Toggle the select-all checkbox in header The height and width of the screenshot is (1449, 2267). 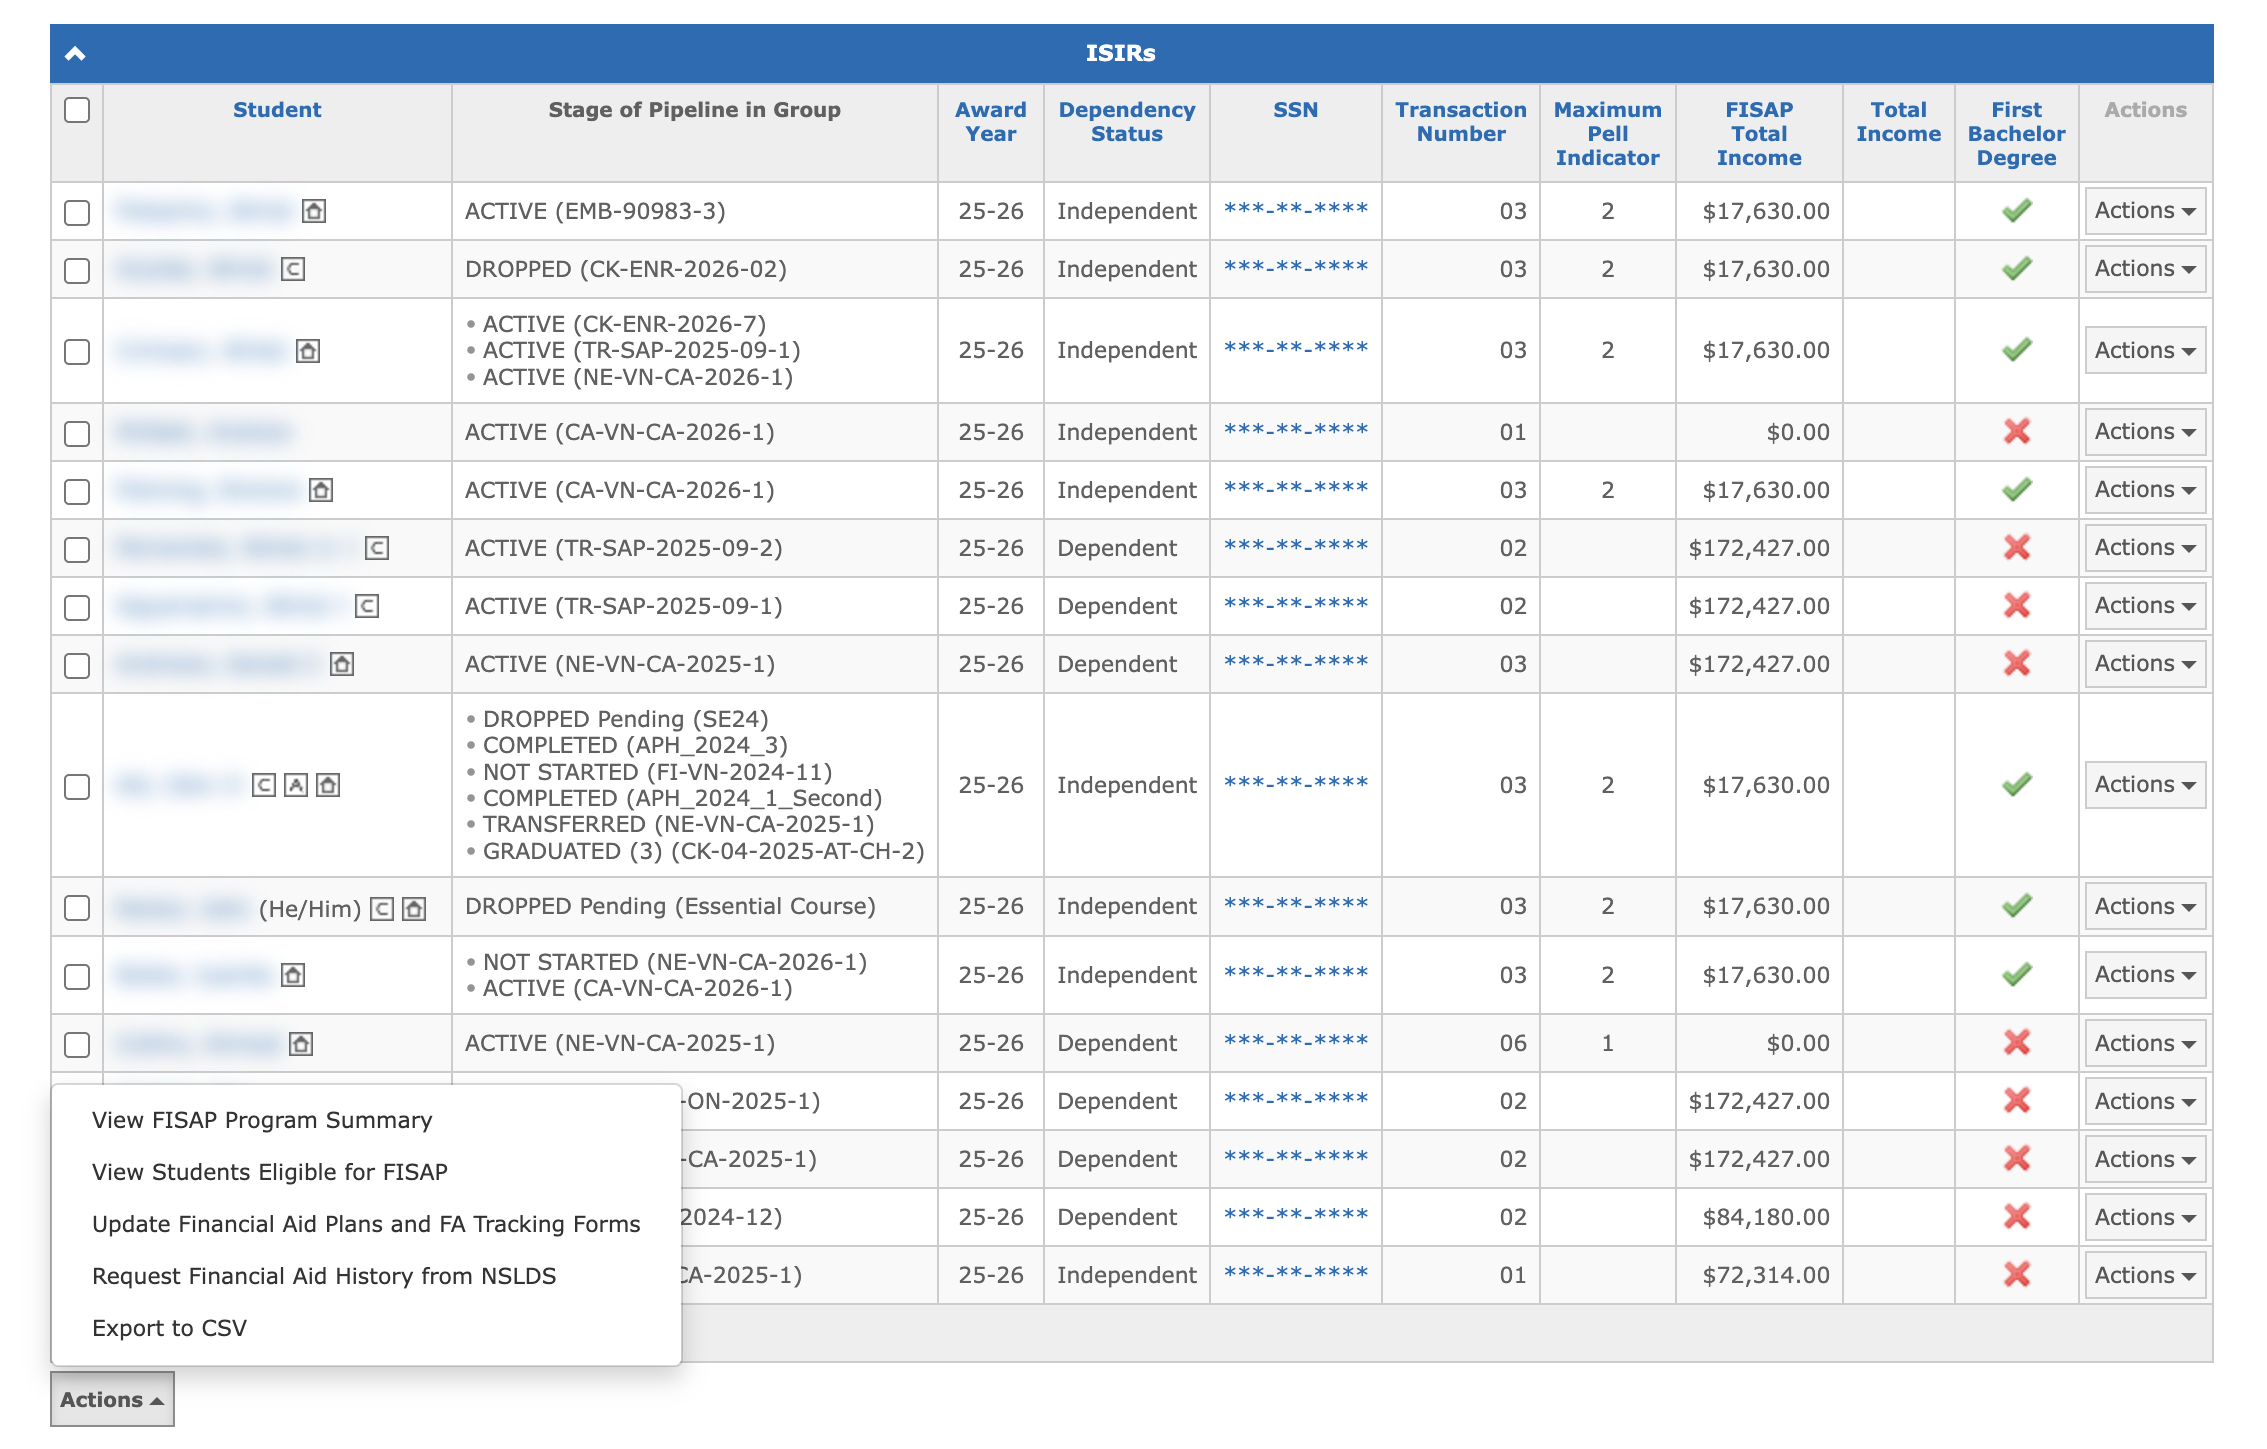tap(77, 110)
